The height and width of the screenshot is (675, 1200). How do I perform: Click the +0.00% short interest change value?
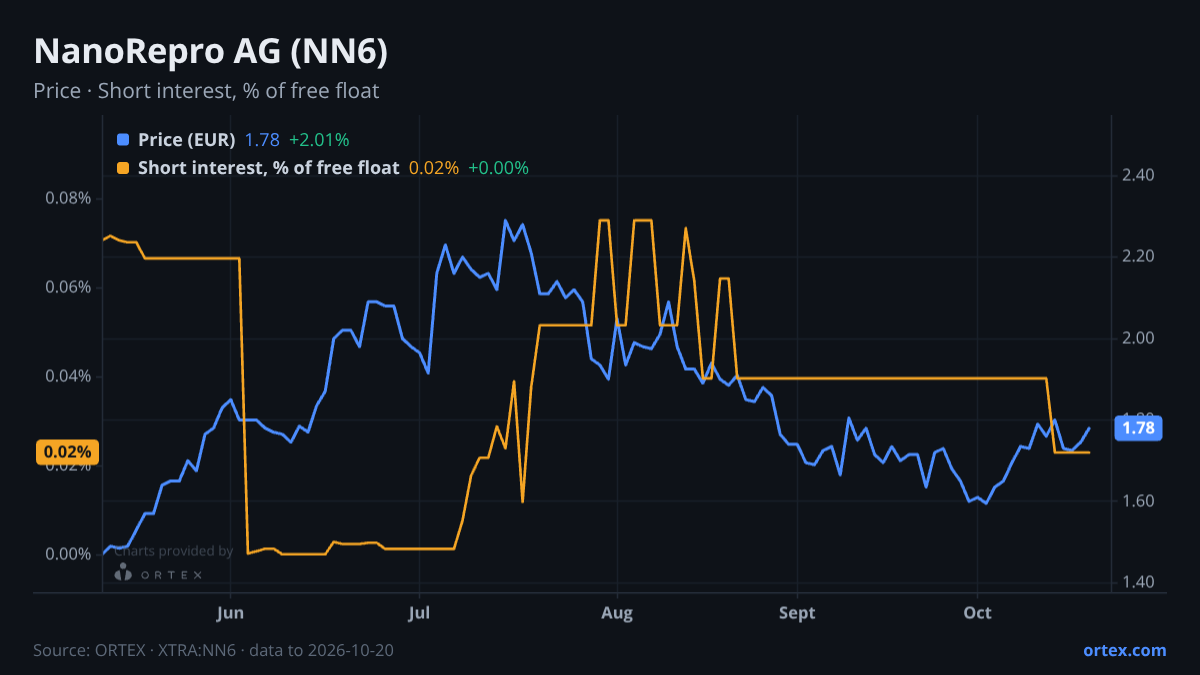point(498,168)
